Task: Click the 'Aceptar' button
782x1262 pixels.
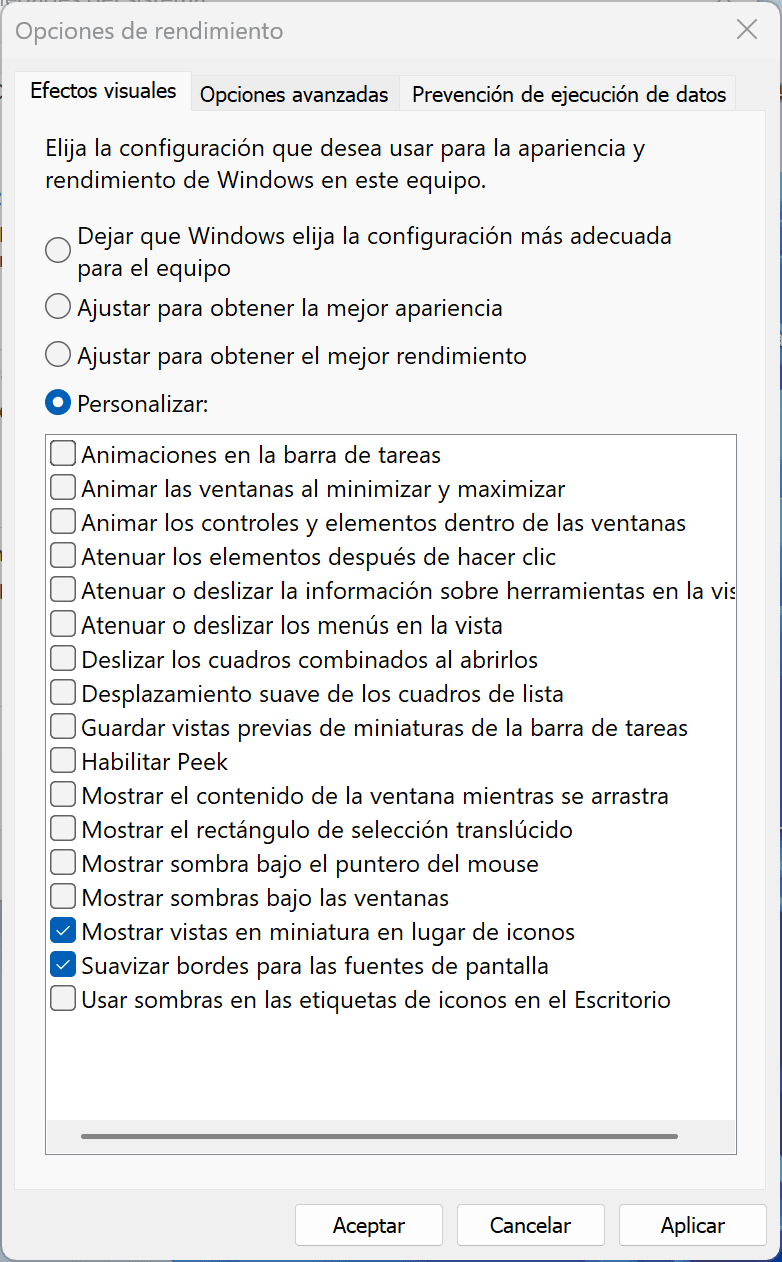Action: pyautogui.click(x=368, y=1225)
